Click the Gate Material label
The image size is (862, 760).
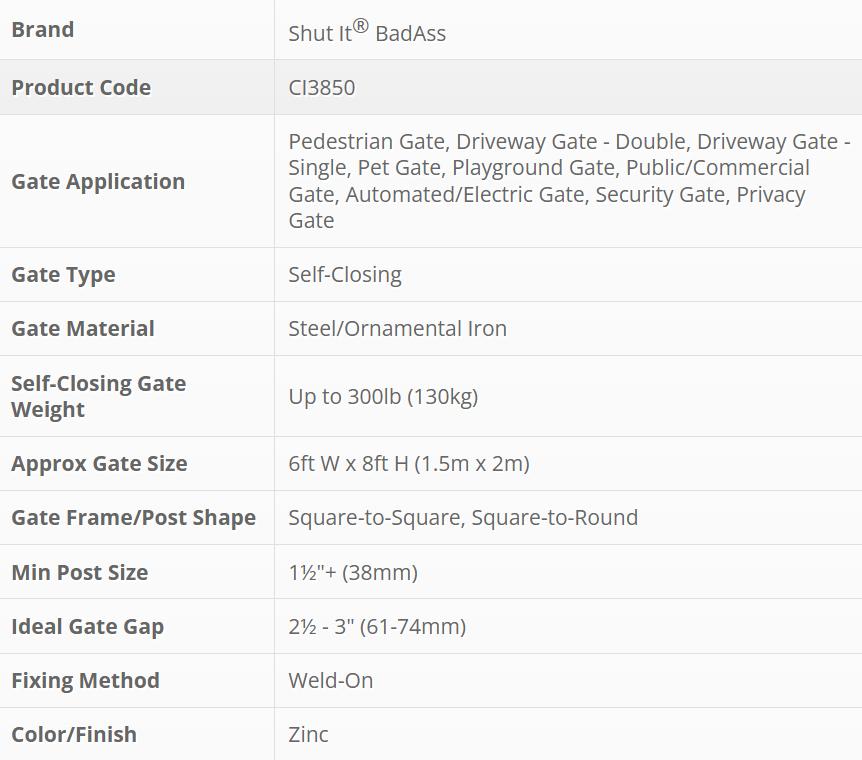point(83,329)
